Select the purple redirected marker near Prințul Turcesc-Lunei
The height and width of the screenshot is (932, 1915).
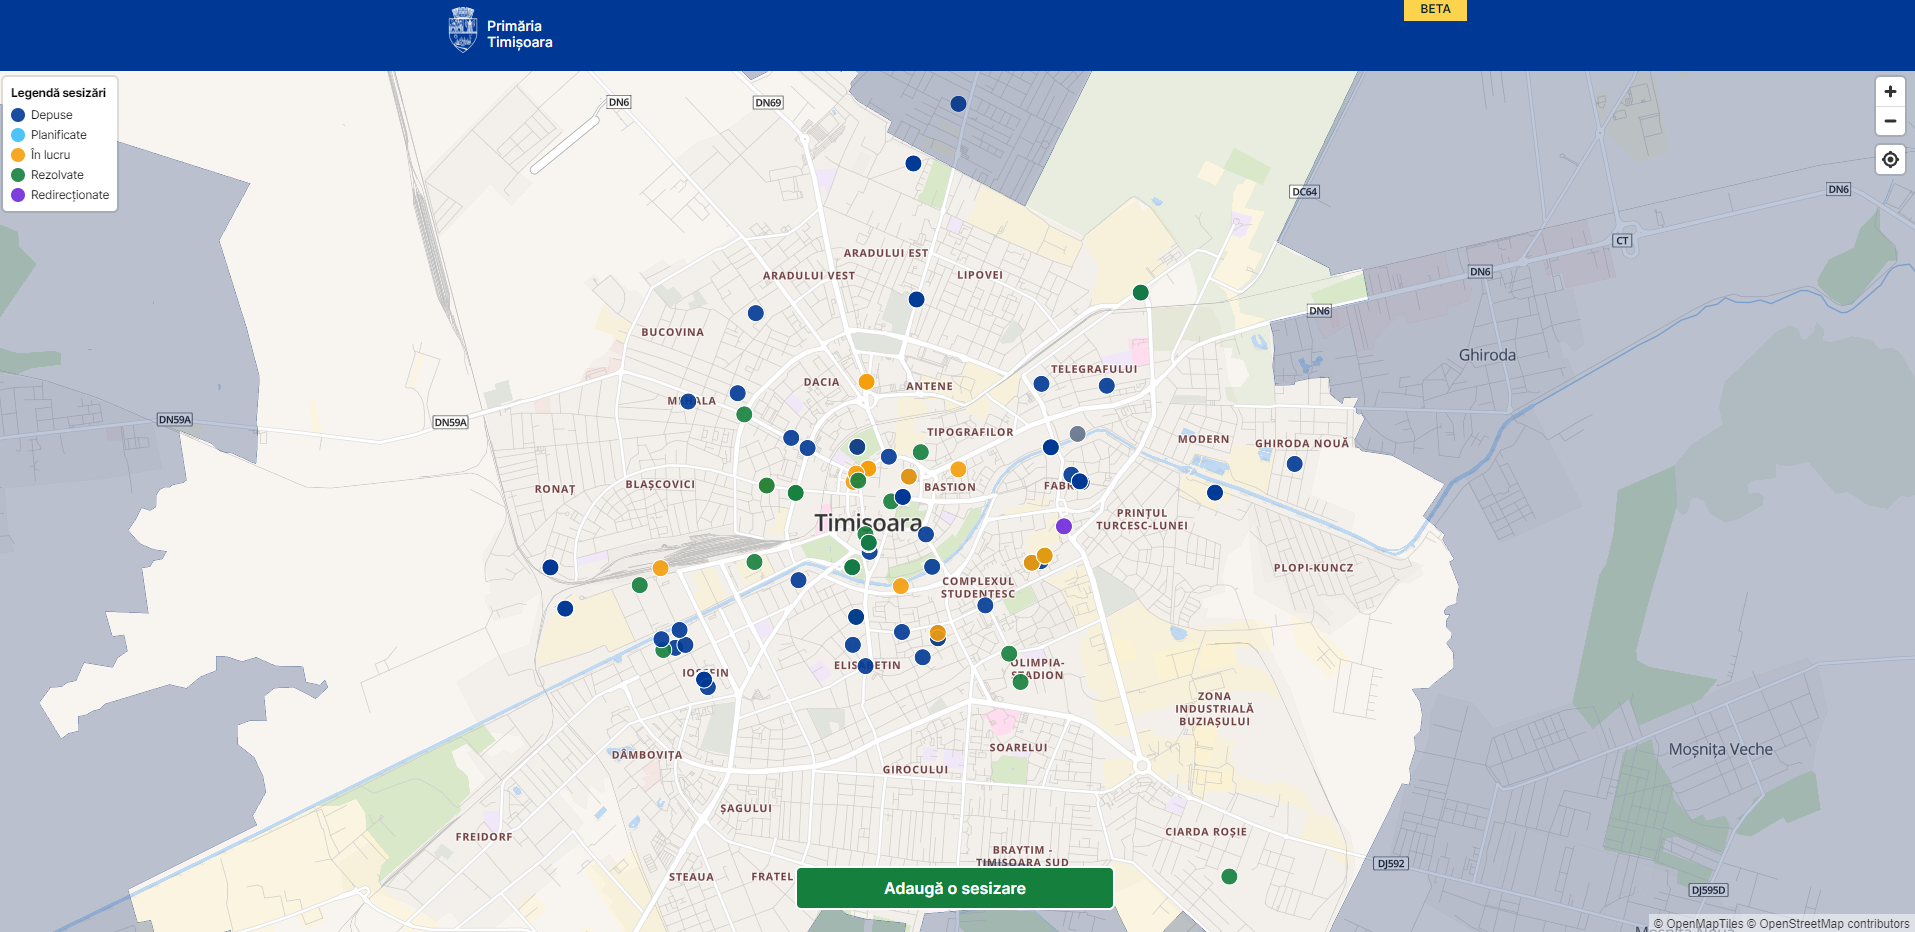[1063, 526]
